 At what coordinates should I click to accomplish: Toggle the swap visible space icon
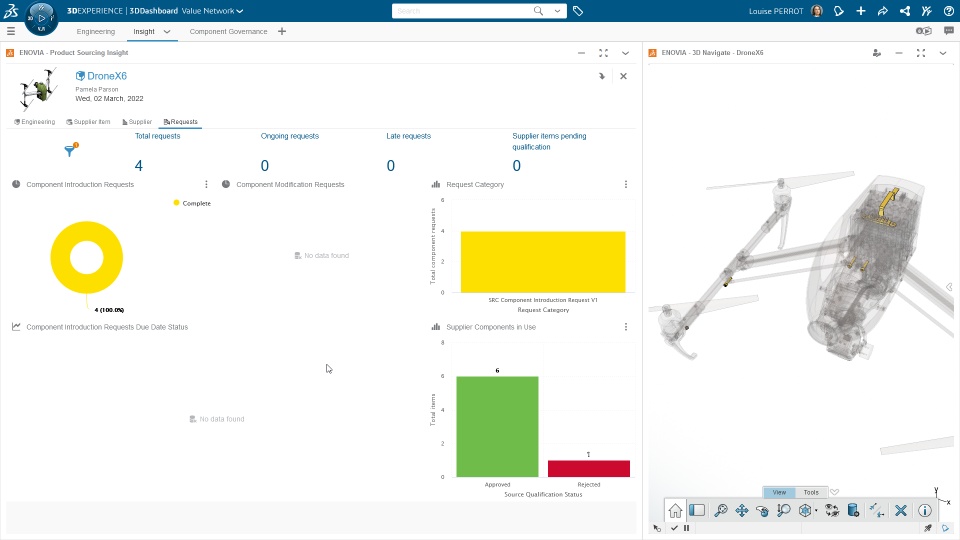tap(831, 511)
